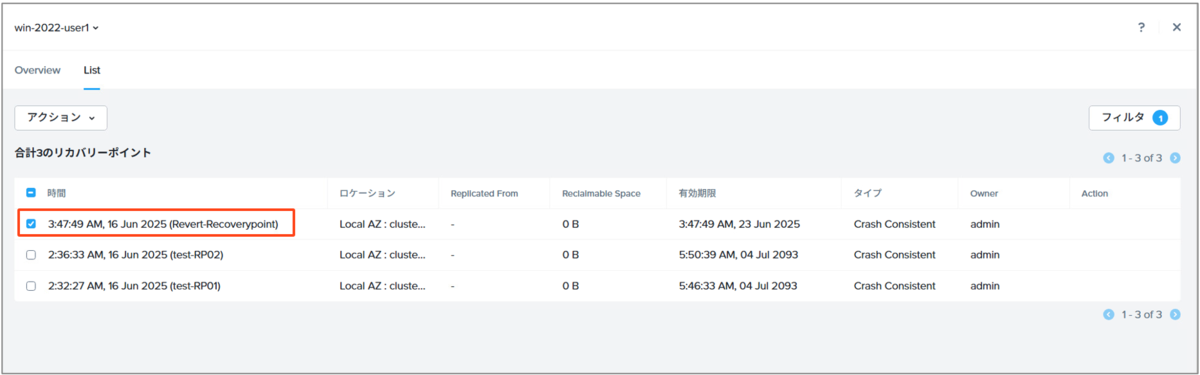Uncheck the Revert-Recoverypoint row checkbox
The image size is (1200, 375).
click(31, 224)
